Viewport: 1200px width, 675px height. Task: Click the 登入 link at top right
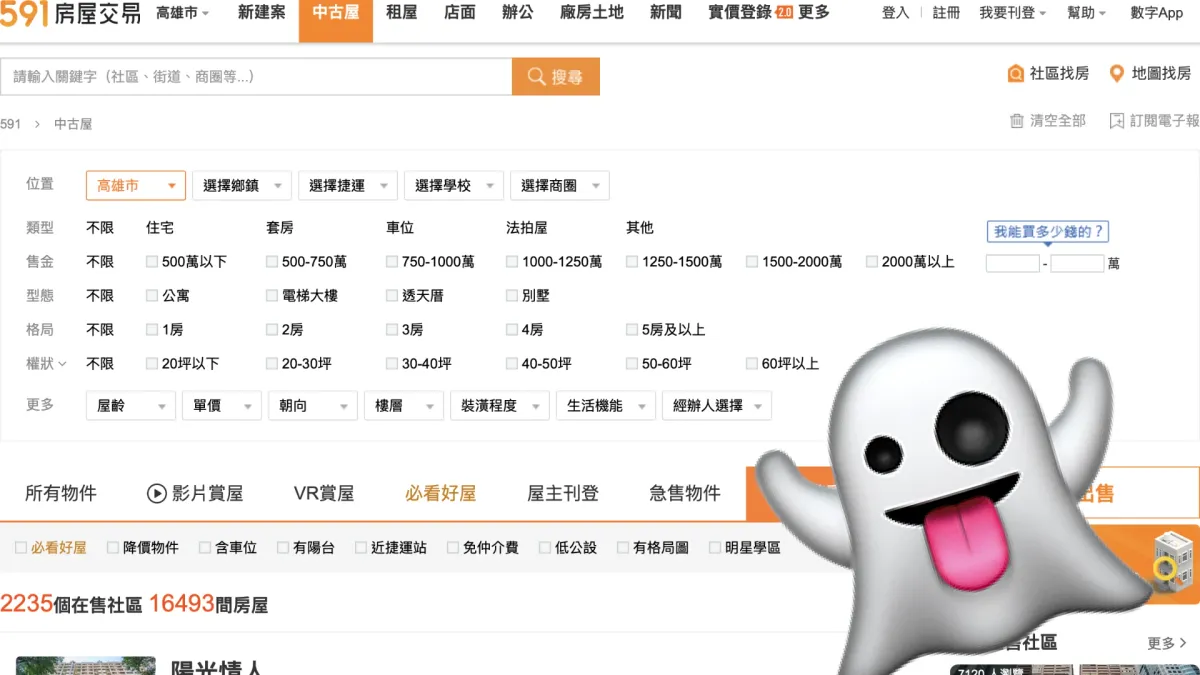(x=894, y=13)
